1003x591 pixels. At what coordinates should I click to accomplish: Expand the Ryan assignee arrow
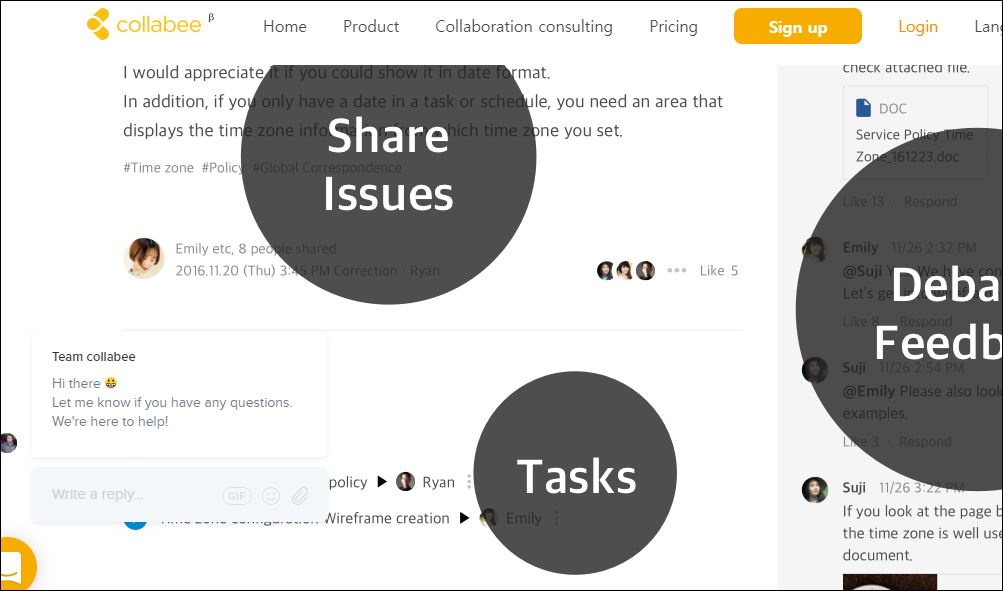[382, 482]
